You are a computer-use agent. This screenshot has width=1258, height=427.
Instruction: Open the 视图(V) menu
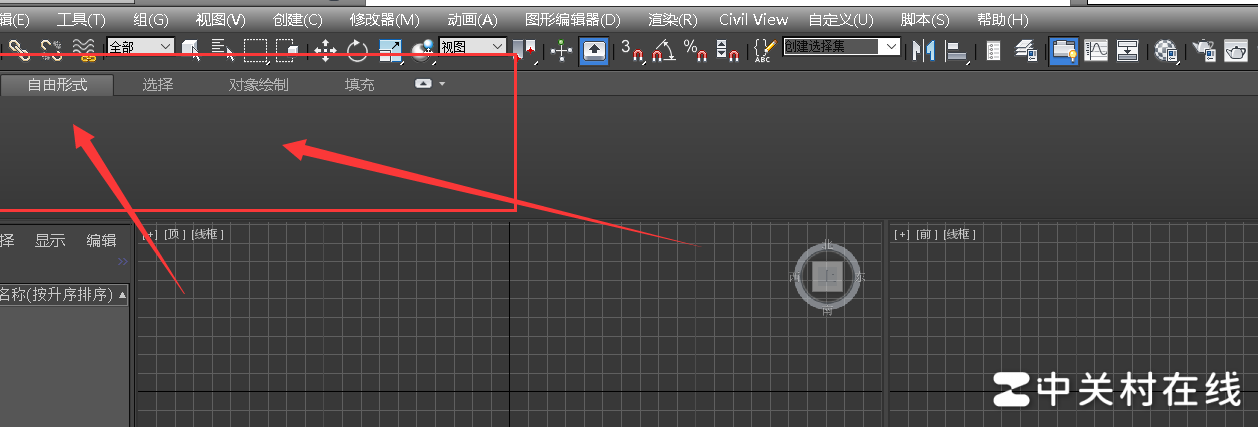coord(221,19)
